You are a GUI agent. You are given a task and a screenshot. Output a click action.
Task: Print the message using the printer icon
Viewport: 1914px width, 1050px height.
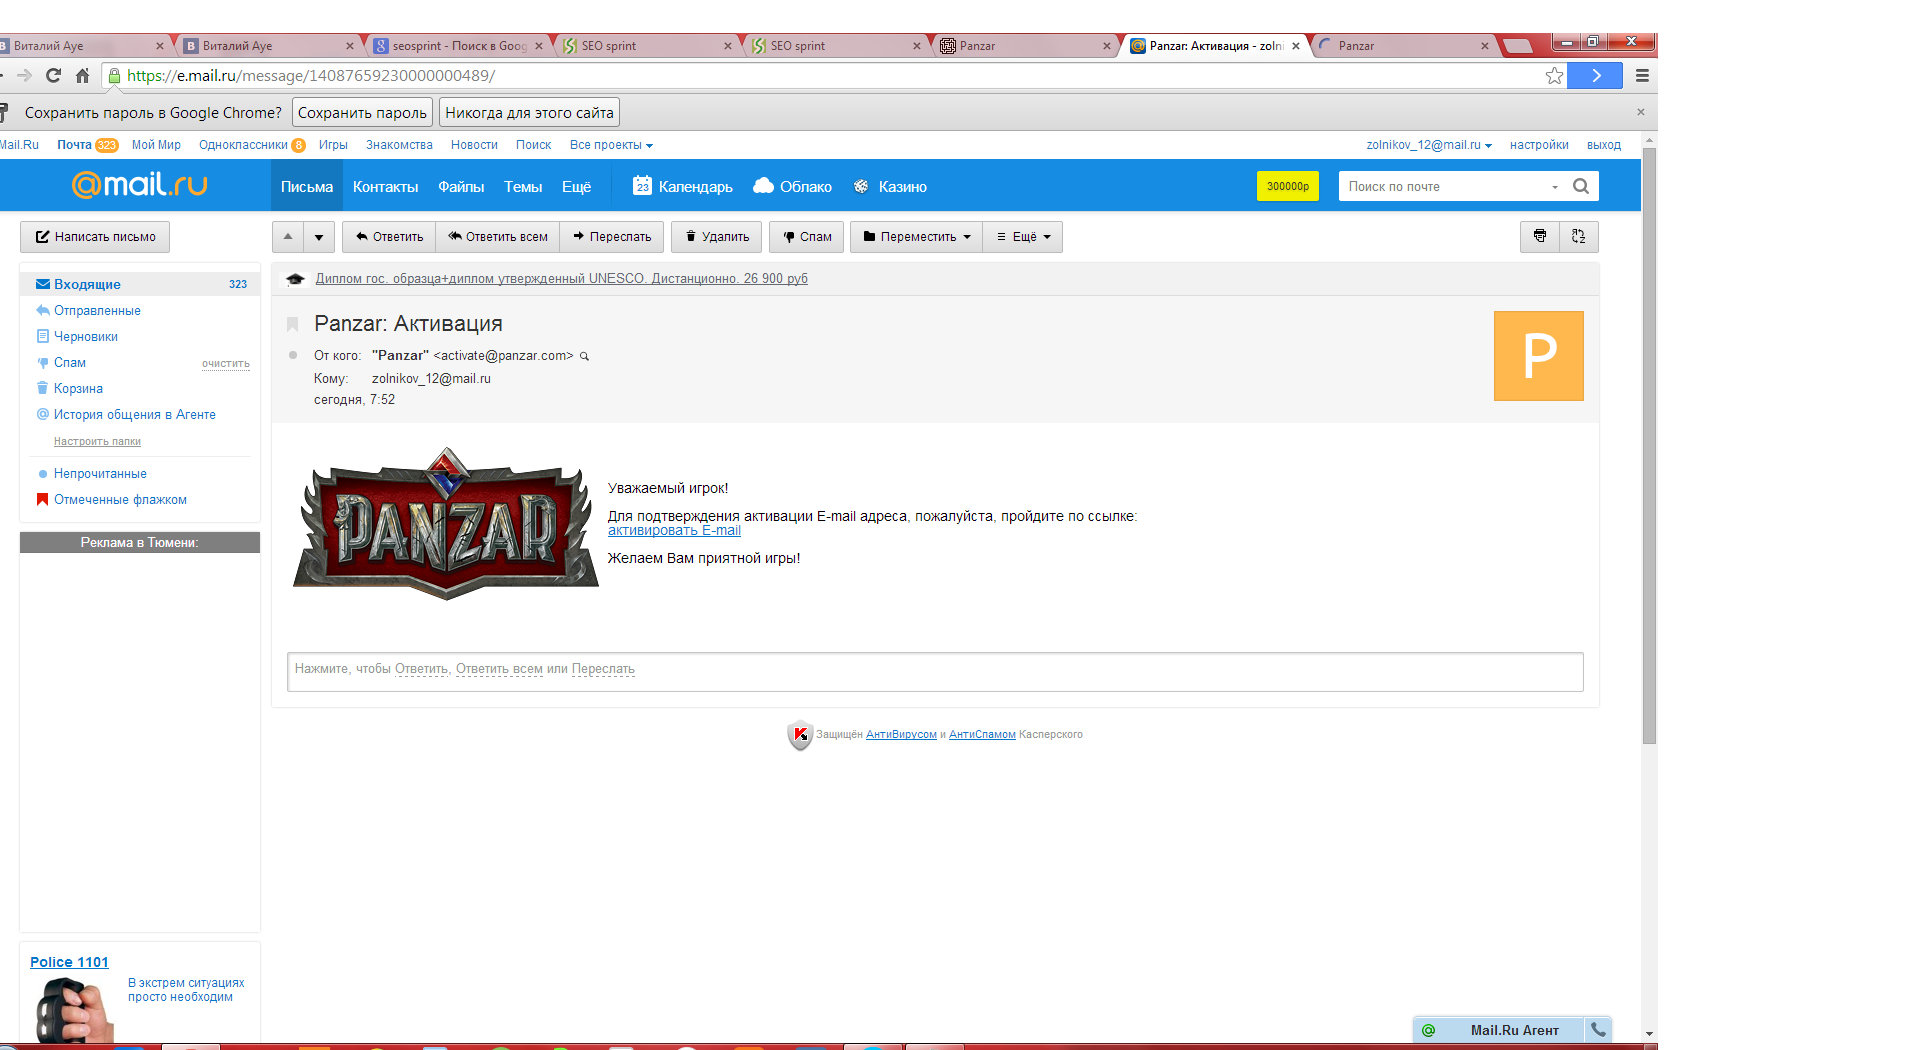1540,236
